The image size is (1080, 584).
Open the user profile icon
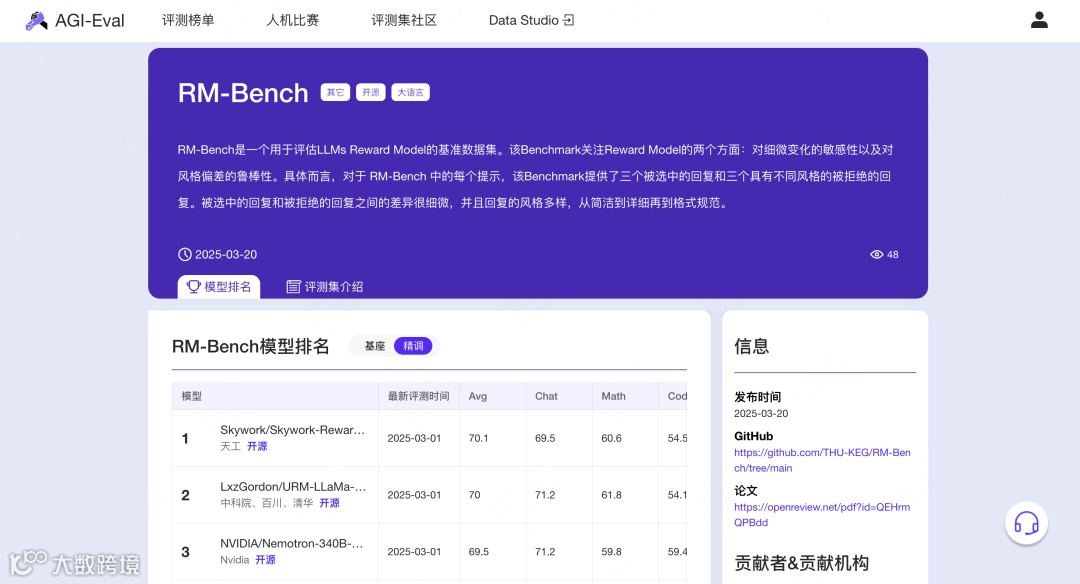[x=1039, y=20]
